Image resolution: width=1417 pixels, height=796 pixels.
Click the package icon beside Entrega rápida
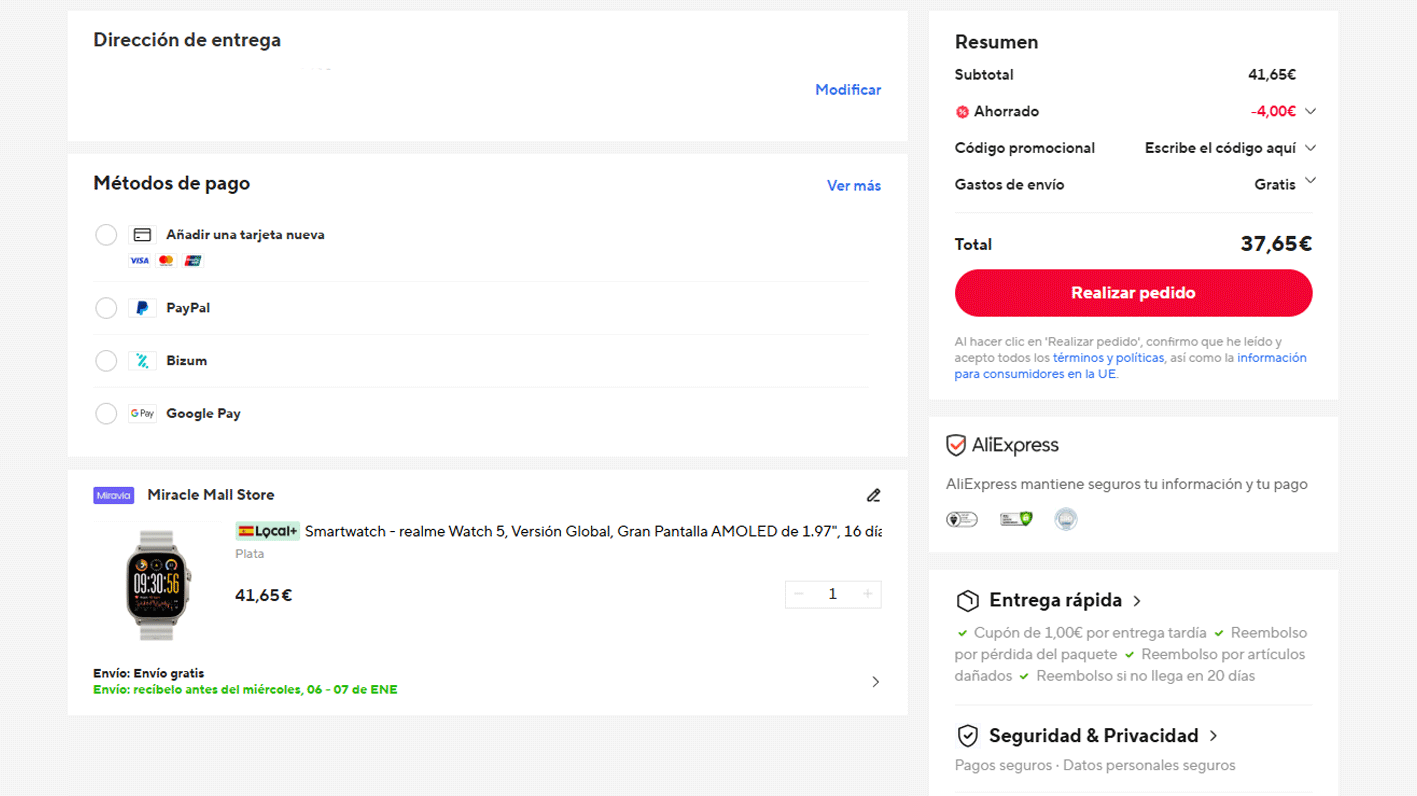[967, 601]
